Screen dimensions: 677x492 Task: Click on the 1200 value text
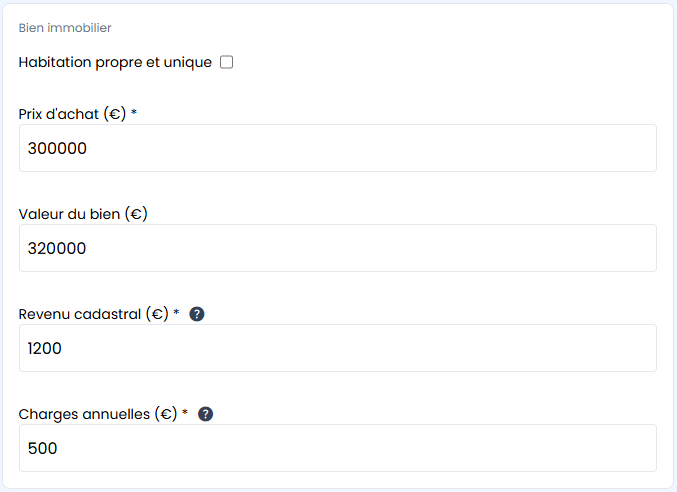(45, 349)
